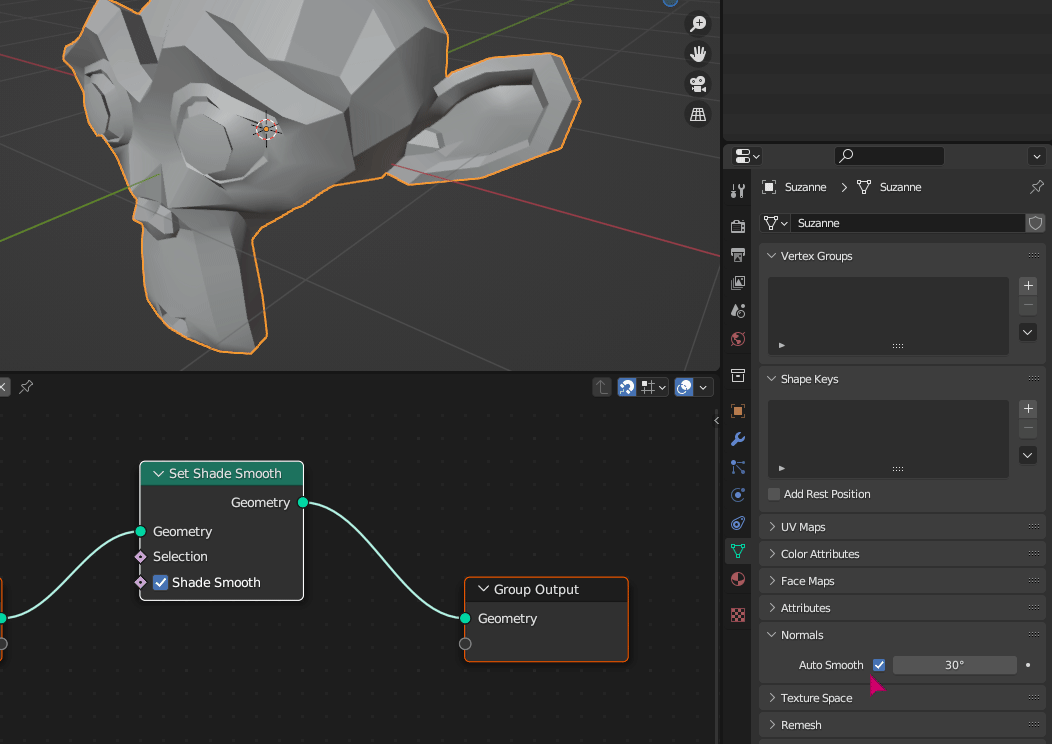The width and height of the screenshot is (1052, 744).
Task: Expand the Vertex Groups list filter triangle
Action: (x=782, y=346)
